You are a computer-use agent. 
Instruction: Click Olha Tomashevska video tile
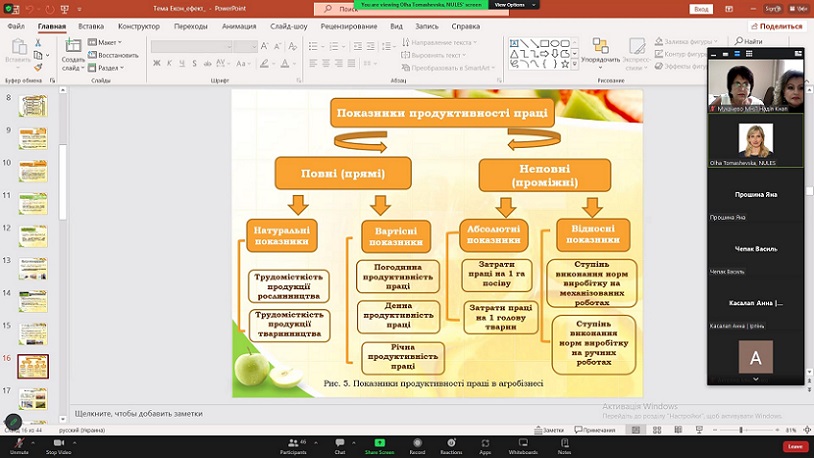tap(755, 141)
